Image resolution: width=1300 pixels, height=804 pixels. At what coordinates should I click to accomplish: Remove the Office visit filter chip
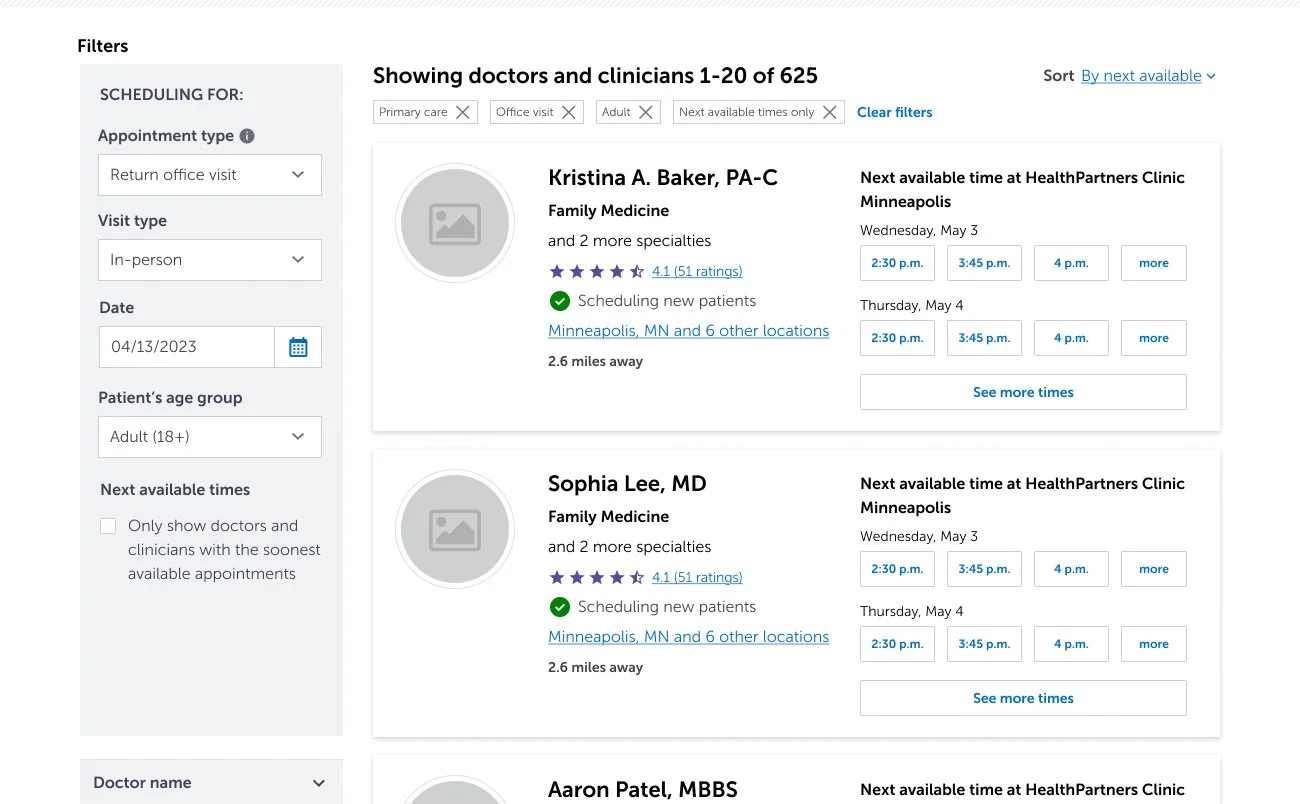[568, 112]
